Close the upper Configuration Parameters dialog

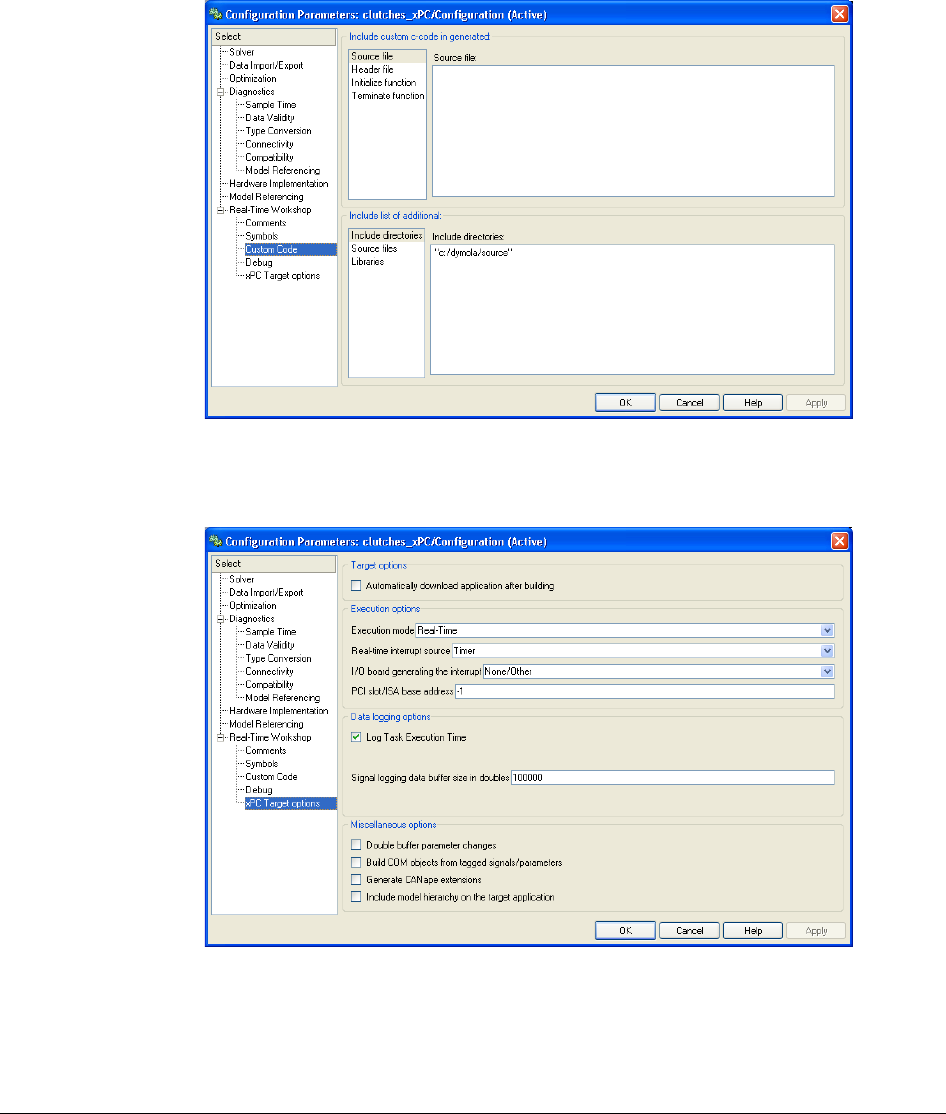pyautogui.click(x=839, y=14)
